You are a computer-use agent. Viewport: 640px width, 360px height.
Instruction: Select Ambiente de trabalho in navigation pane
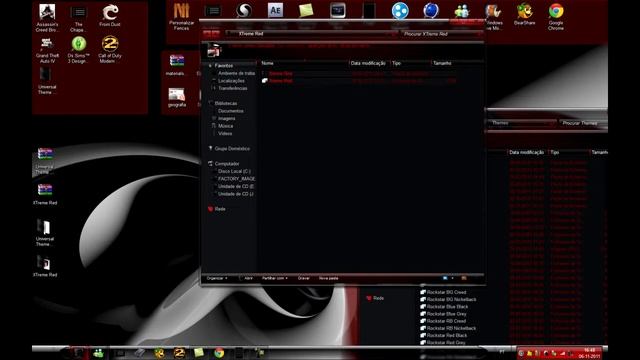pyautogui.click(x=236, y=73)
